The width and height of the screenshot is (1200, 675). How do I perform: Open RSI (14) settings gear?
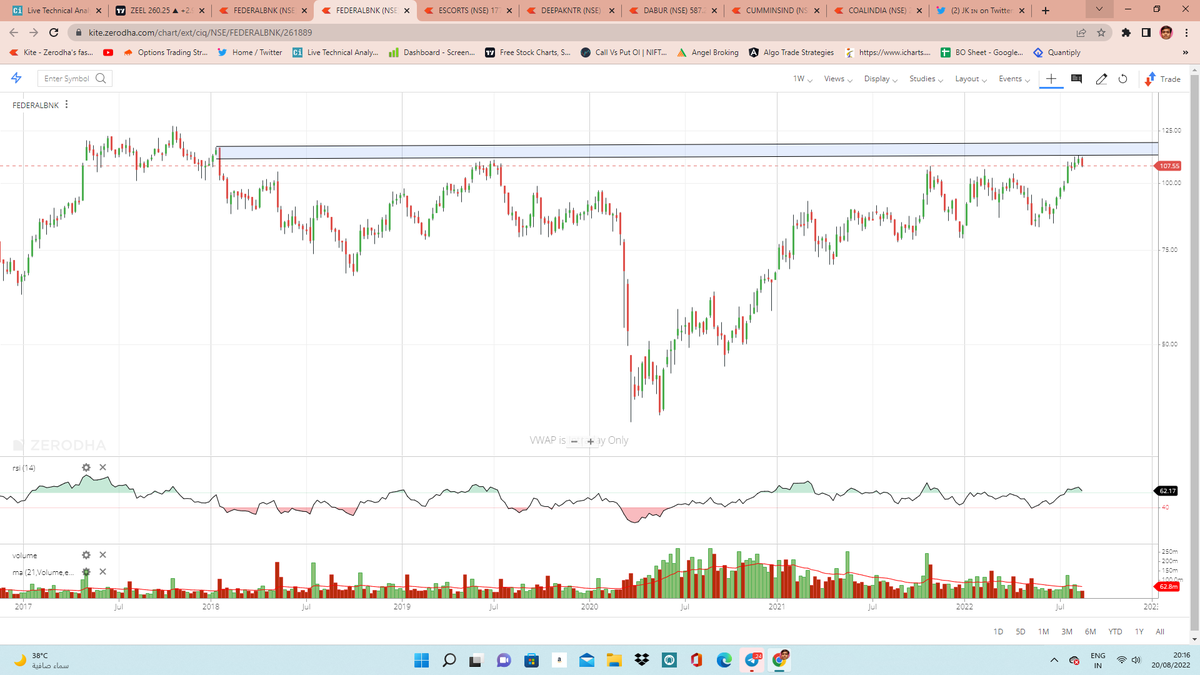click(86, 467)
